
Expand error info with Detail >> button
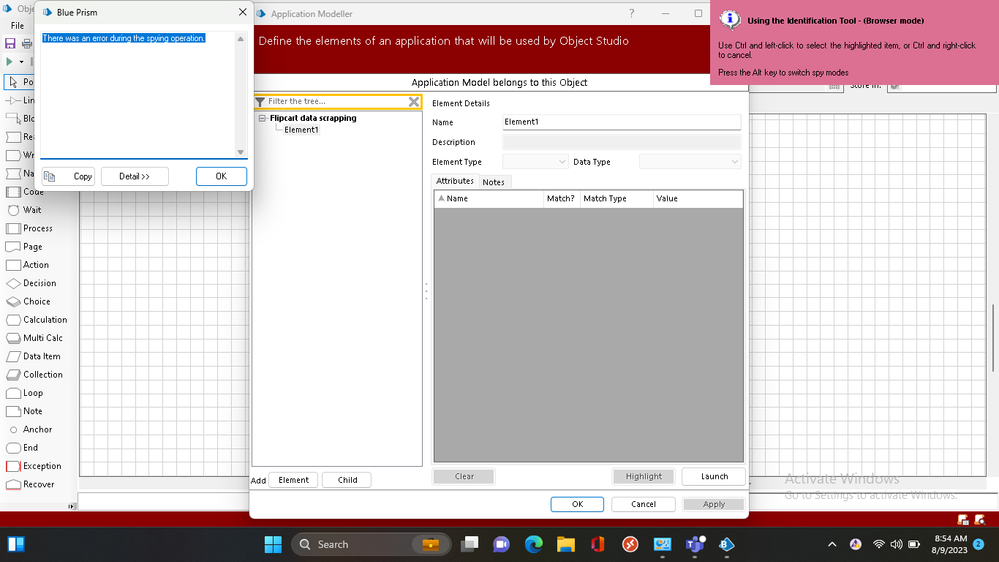pos(134,176)
